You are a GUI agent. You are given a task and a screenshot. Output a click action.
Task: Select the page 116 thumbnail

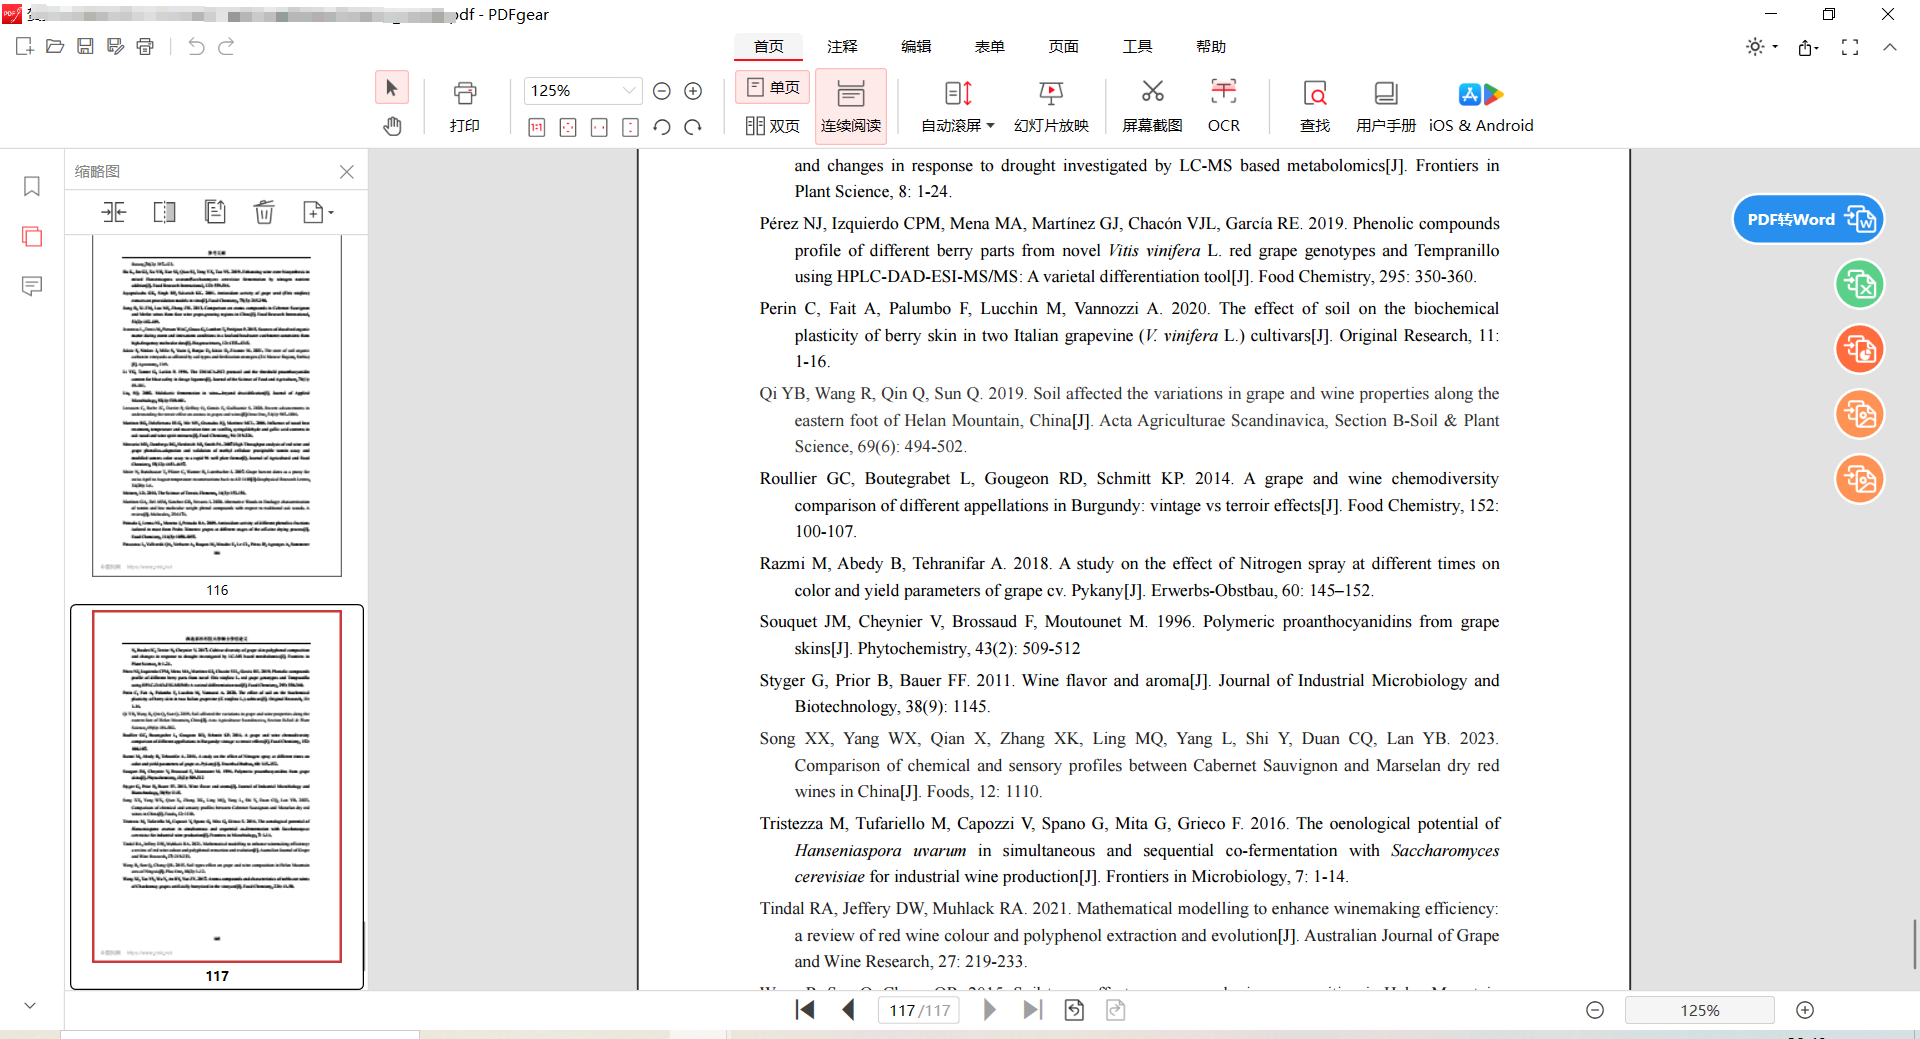tap(217, 405)
